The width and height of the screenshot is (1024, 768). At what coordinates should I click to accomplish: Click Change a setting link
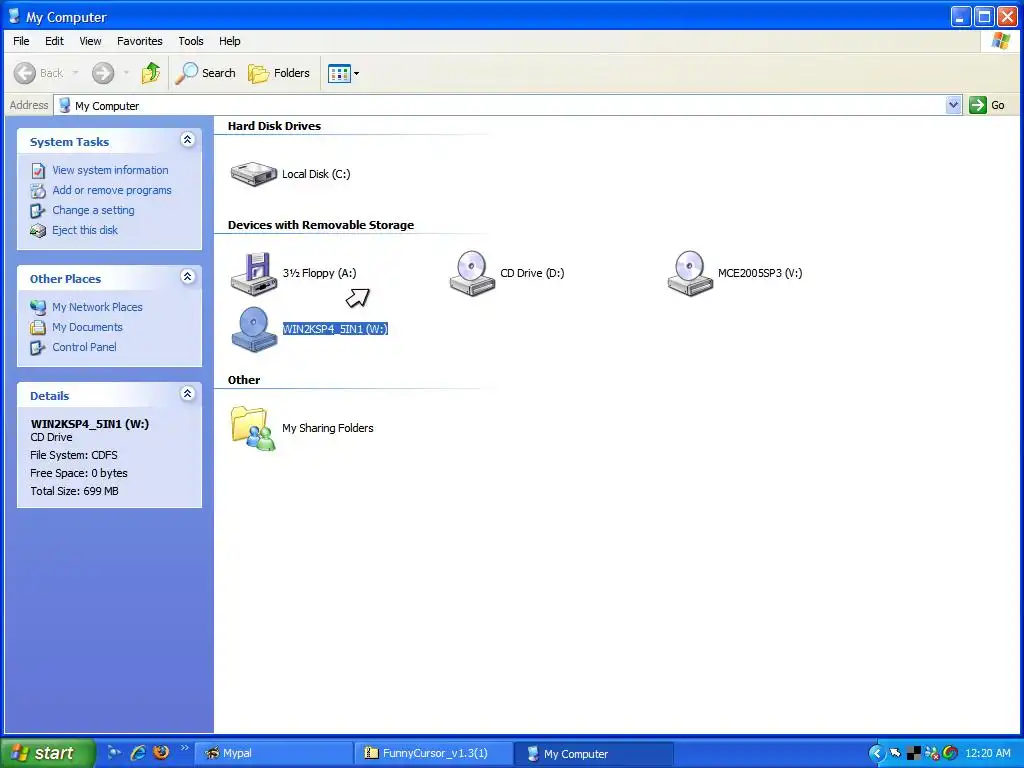coord(93,210)
